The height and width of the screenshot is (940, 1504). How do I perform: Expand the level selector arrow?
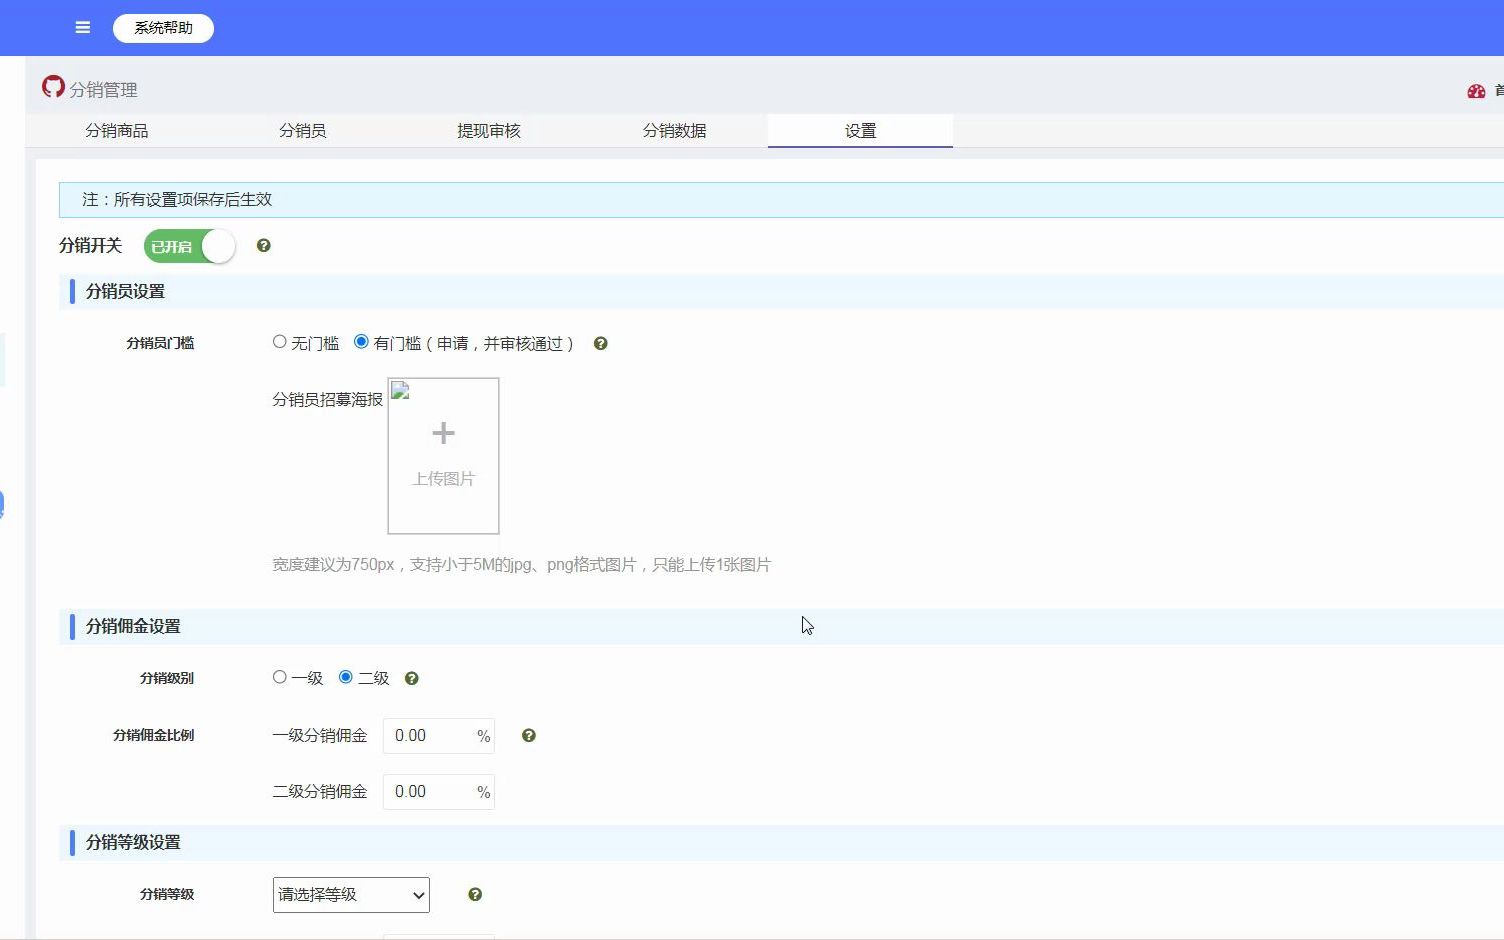tap(416, 894)
